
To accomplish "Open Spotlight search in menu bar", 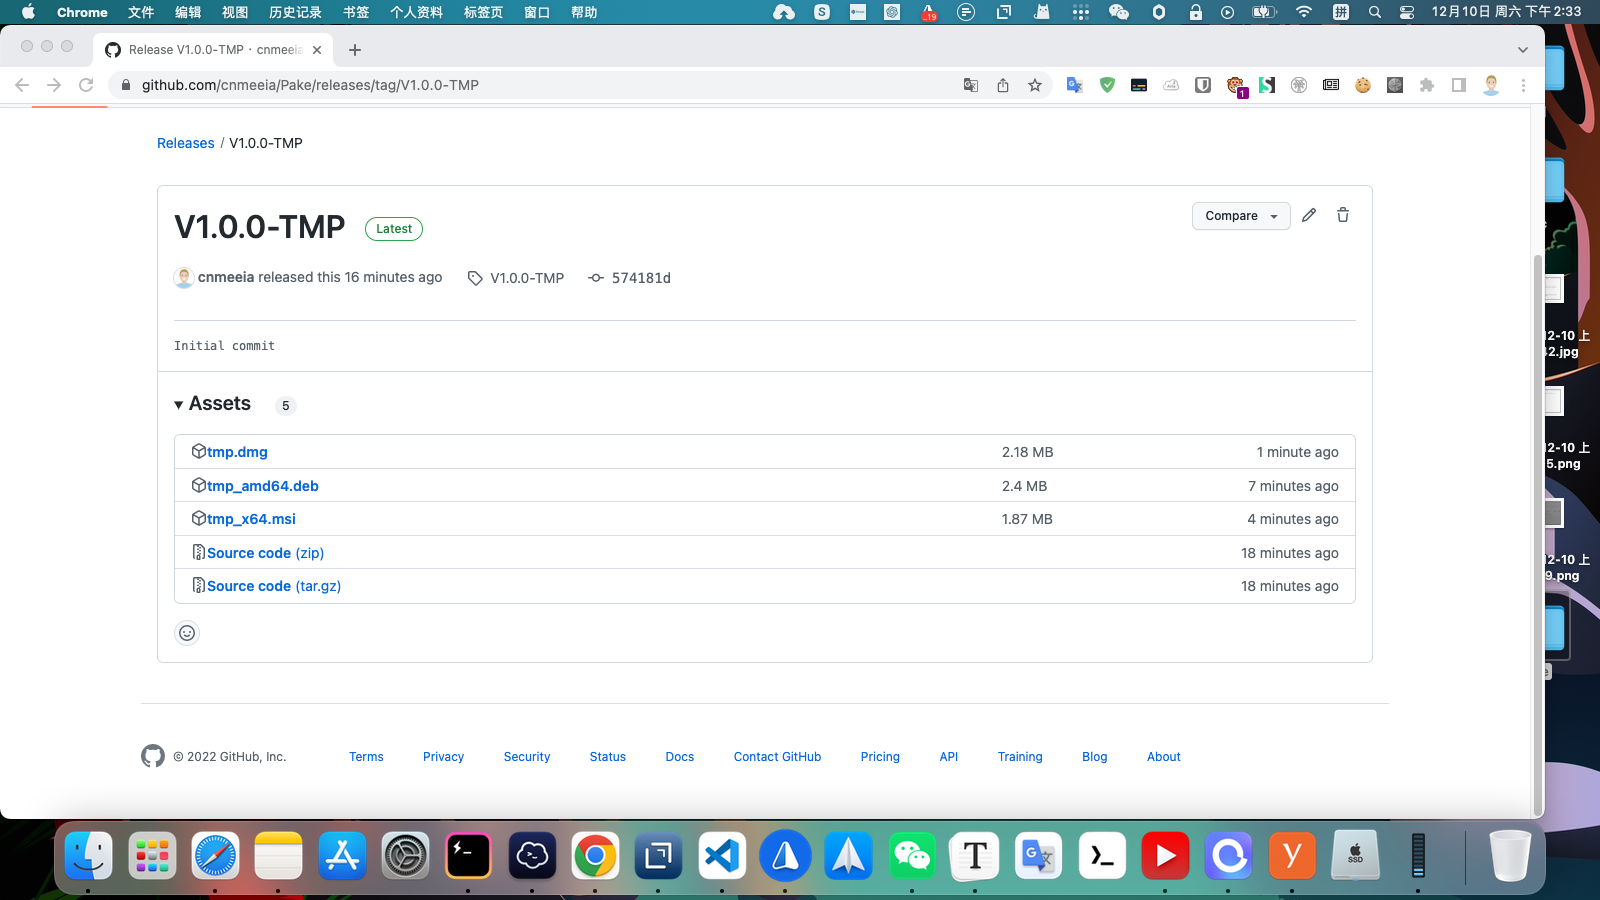I will click(x=1375, y=12).
